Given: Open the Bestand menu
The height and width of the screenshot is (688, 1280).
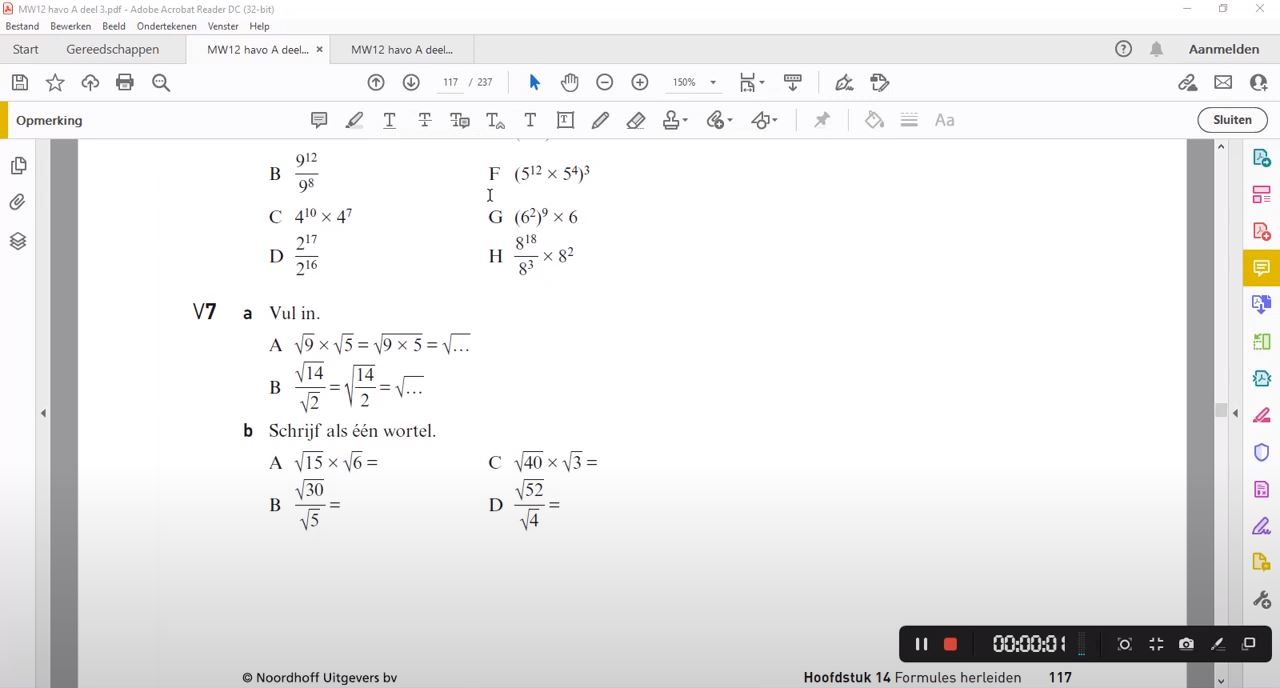Looking at the screenshot, I should coord(22,26).
